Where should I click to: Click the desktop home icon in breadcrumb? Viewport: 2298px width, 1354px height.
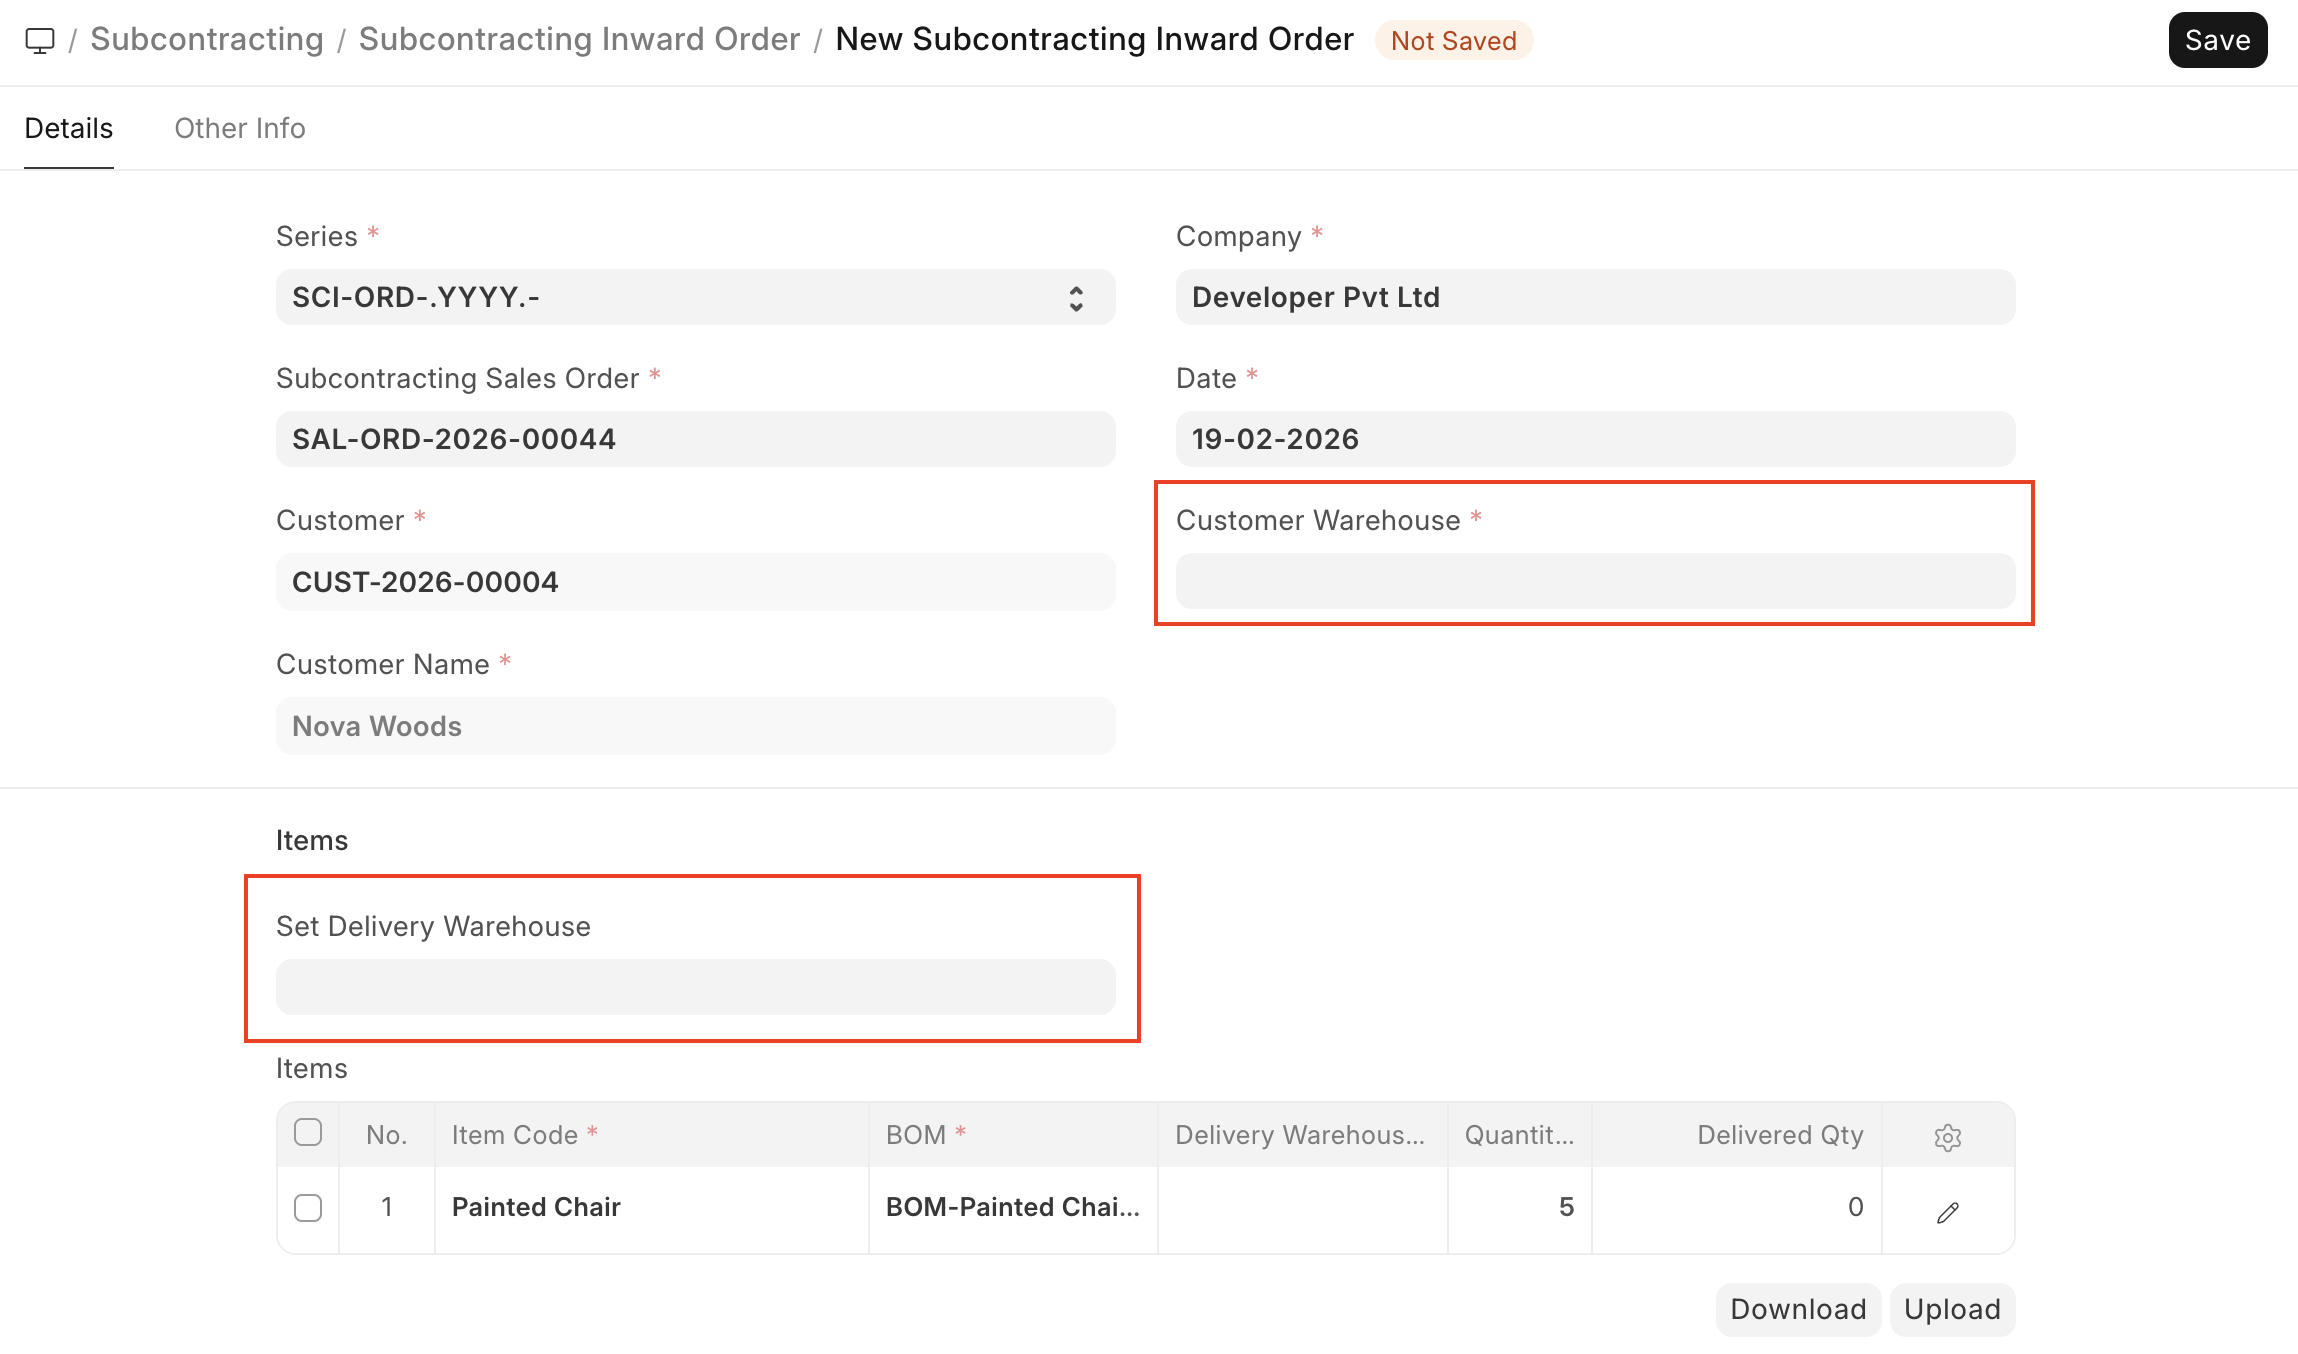click(x=40, y=41)
